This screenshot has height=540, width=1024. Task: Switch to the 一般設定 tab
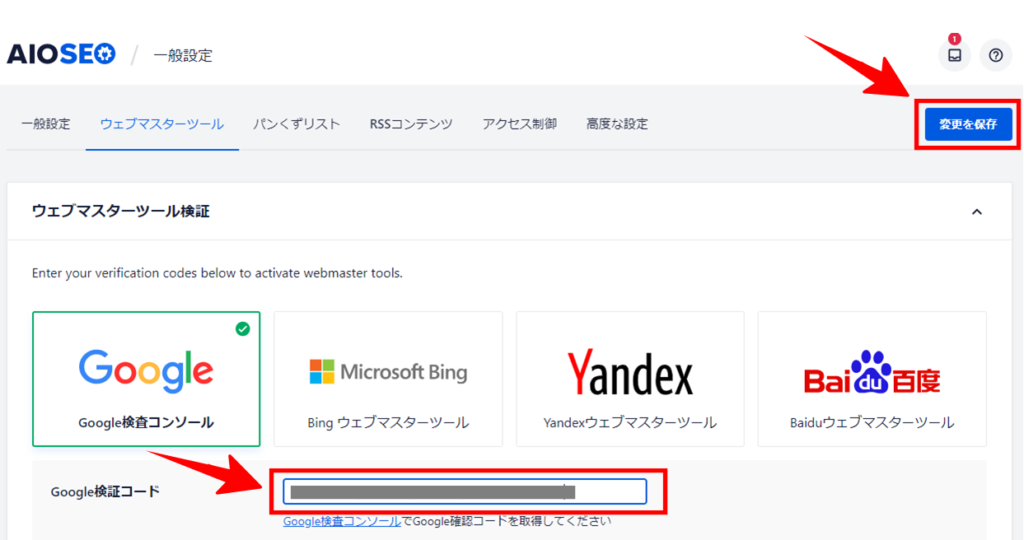(x=46, y=124)
